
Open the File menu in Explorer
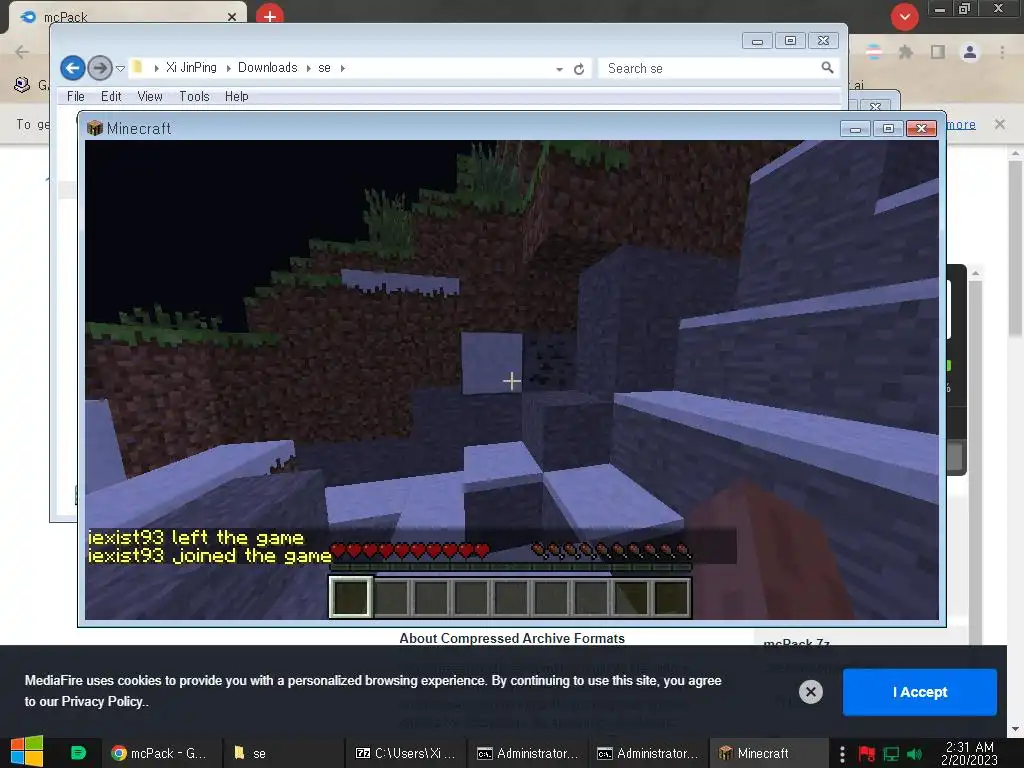pyautogui.click(x=76, y=96)
